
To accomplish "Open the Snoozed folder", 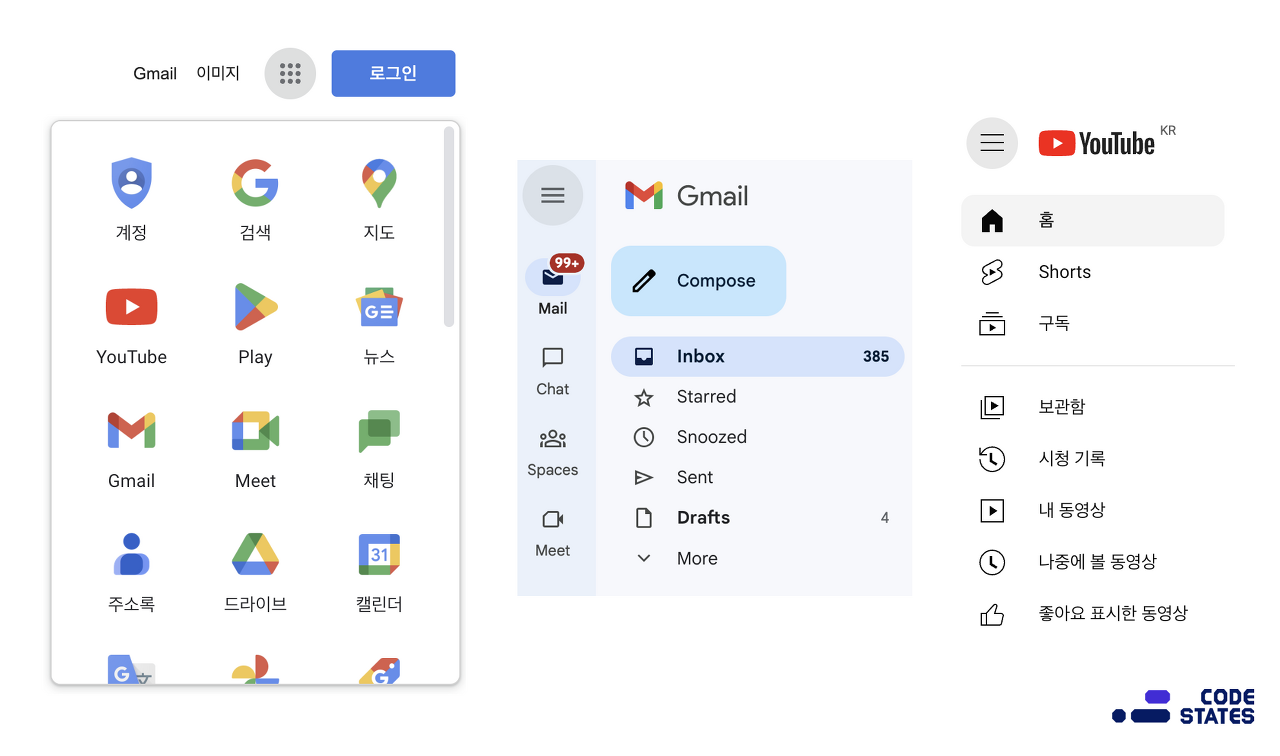I will point(757,437).
